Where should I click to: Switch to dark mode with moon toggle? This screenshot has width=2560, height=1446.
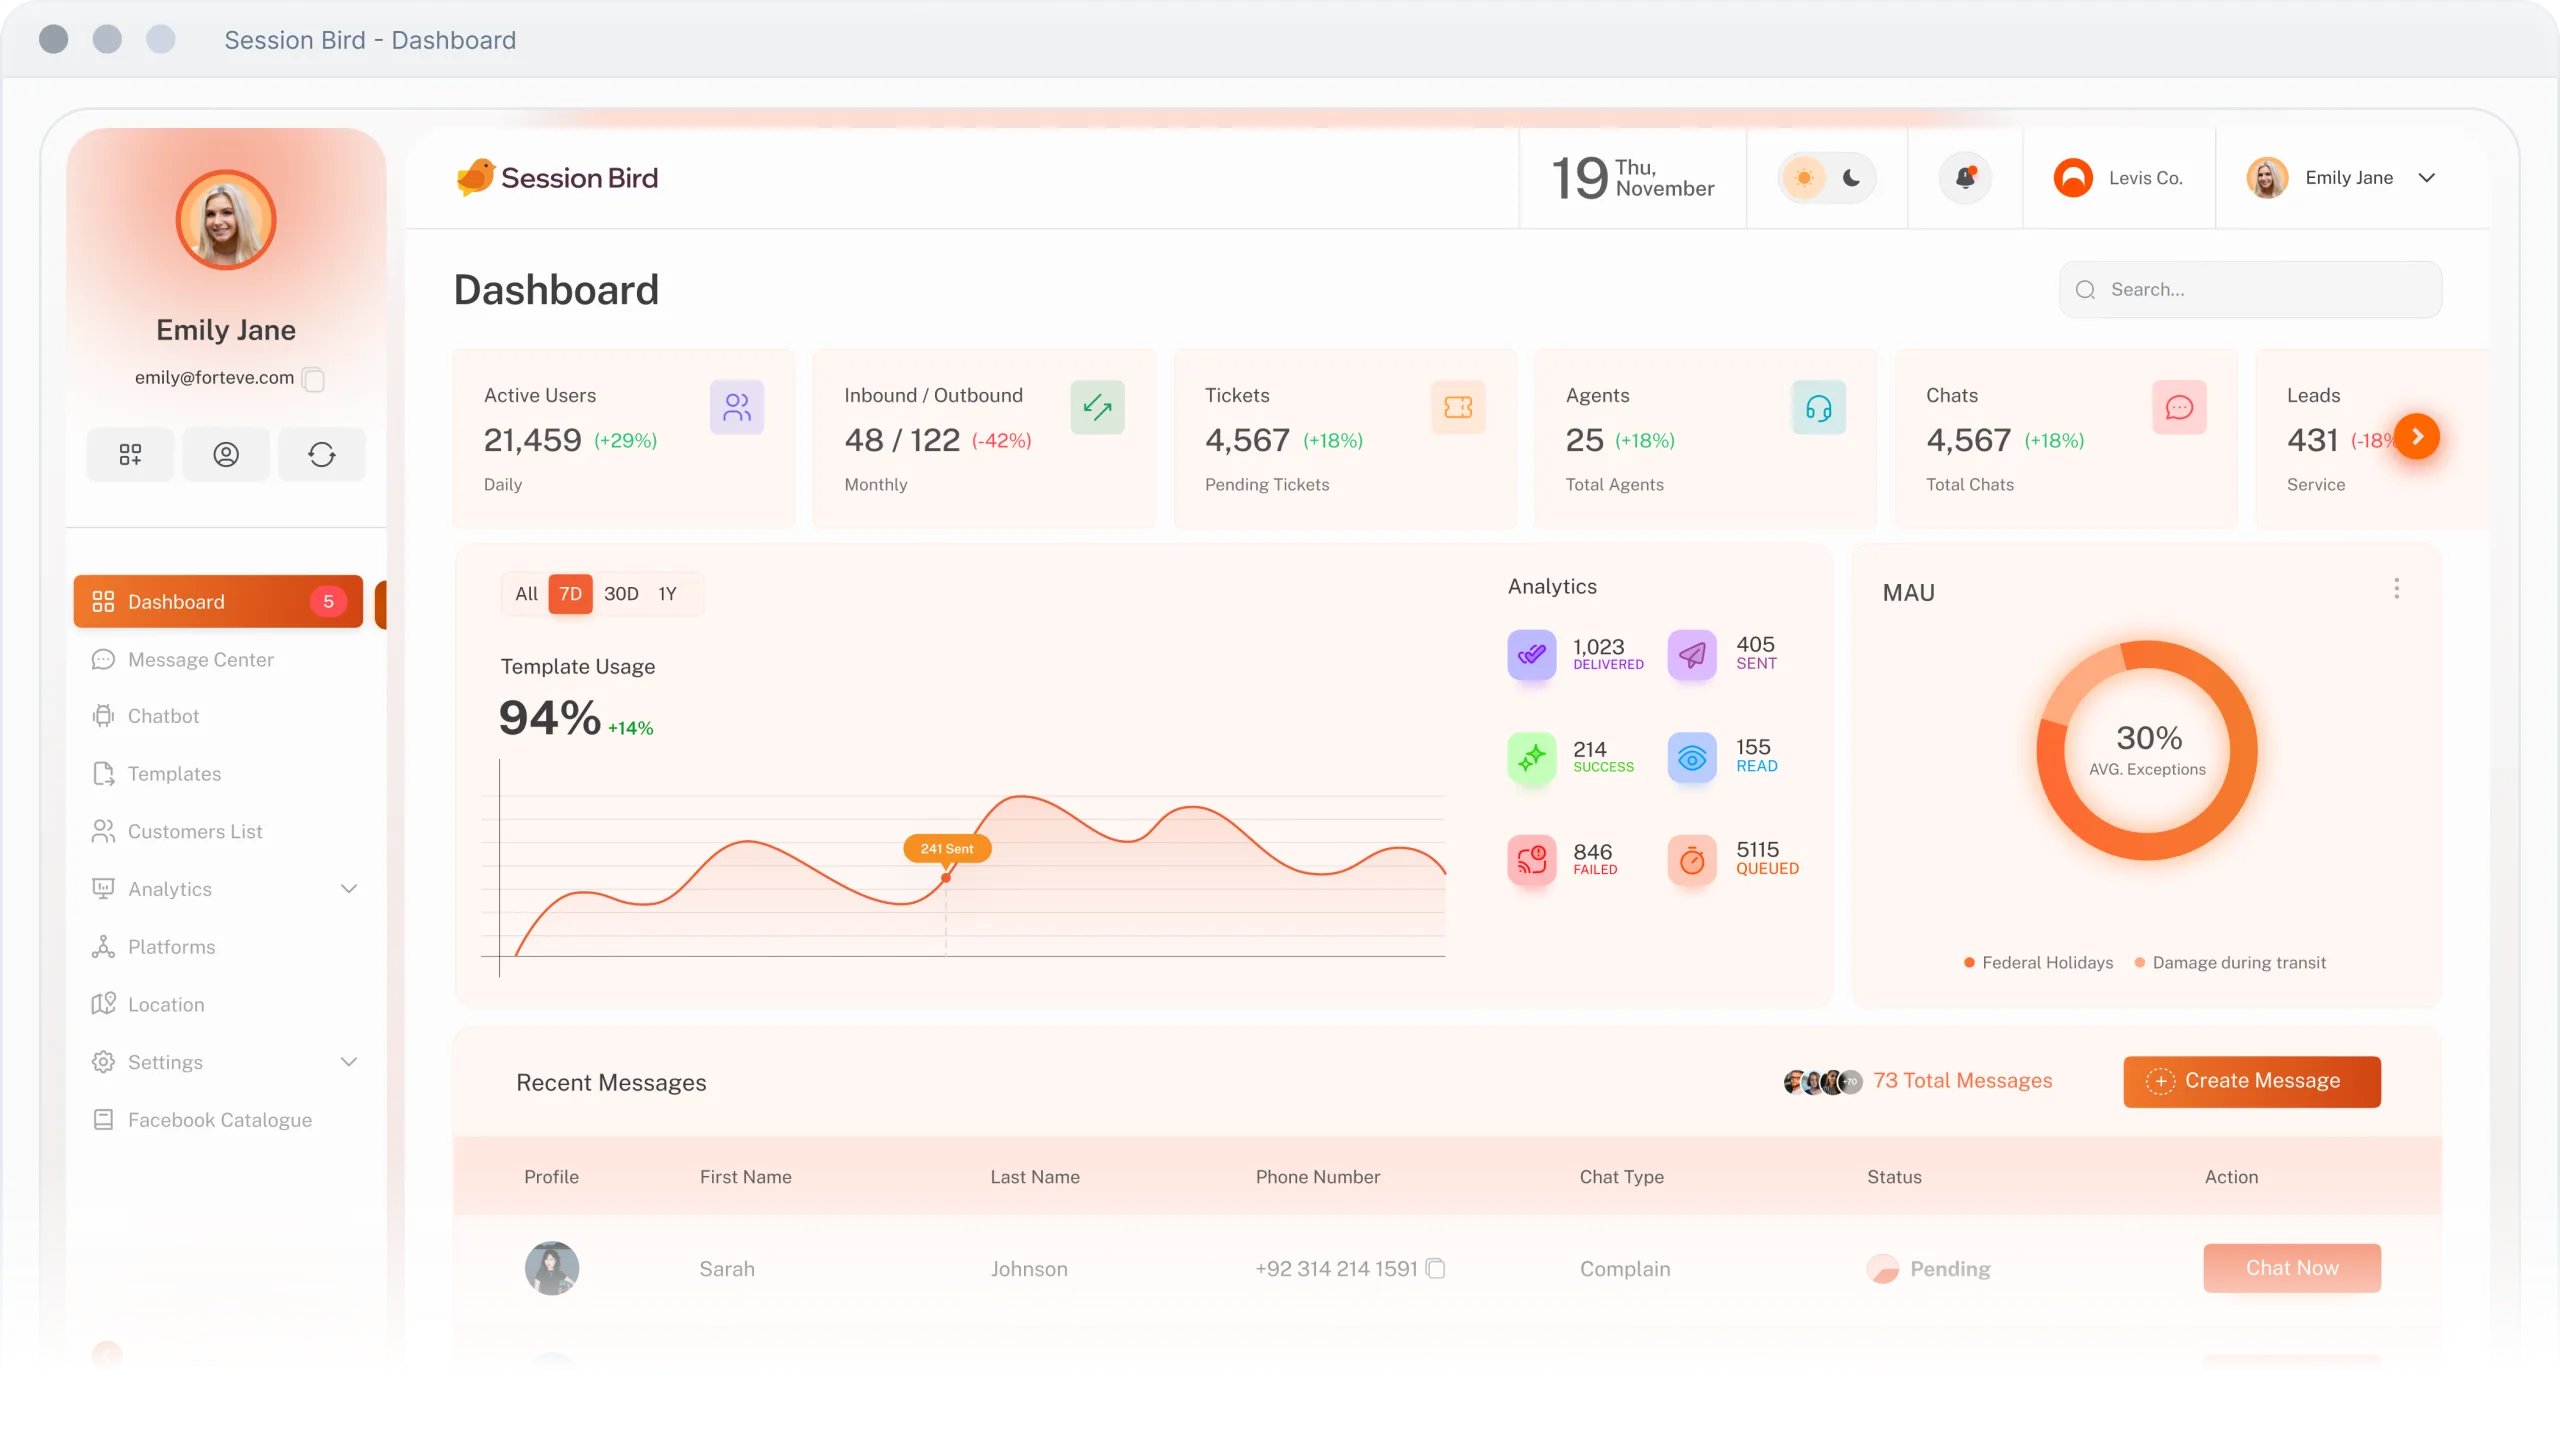point(1851,178)
